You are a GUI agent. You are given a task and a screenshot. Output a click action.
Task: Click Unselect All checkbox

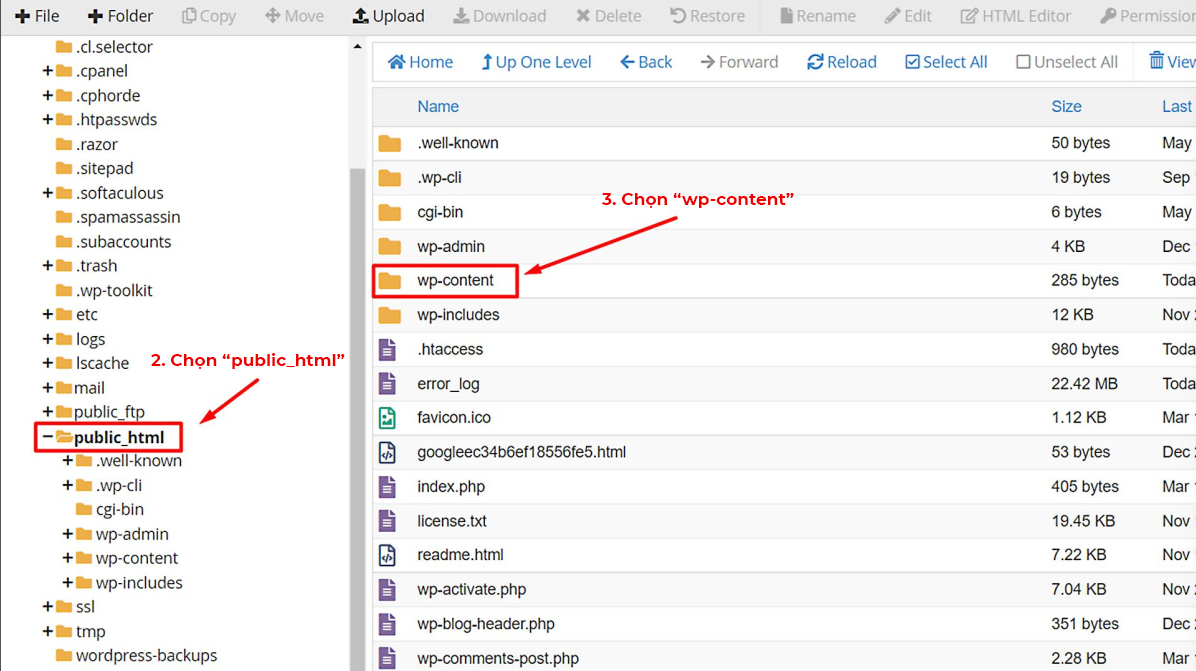point(1067,62)
